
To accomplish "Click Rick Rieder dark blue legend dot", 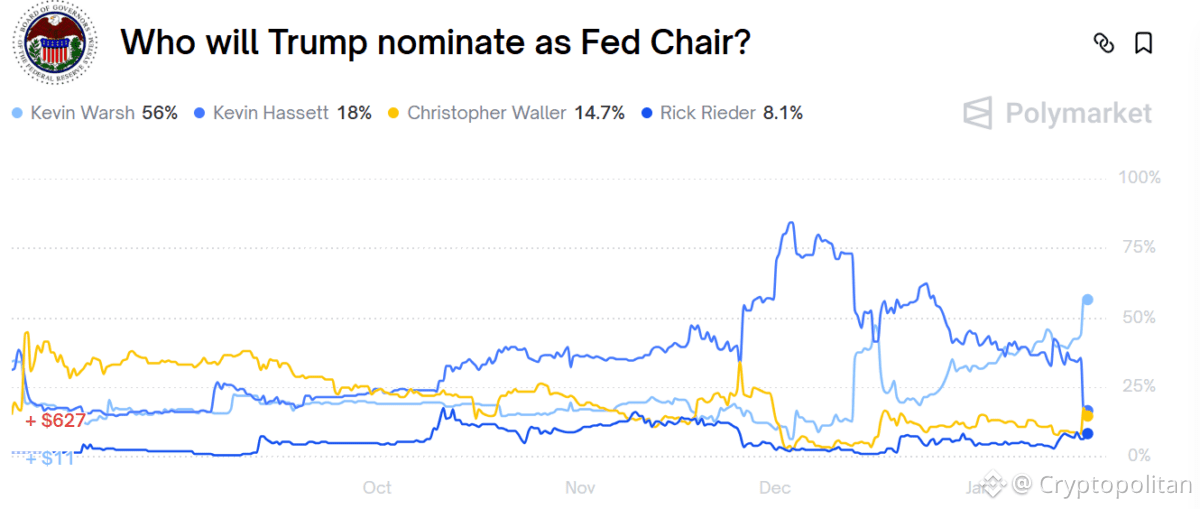I will (647, 113).
